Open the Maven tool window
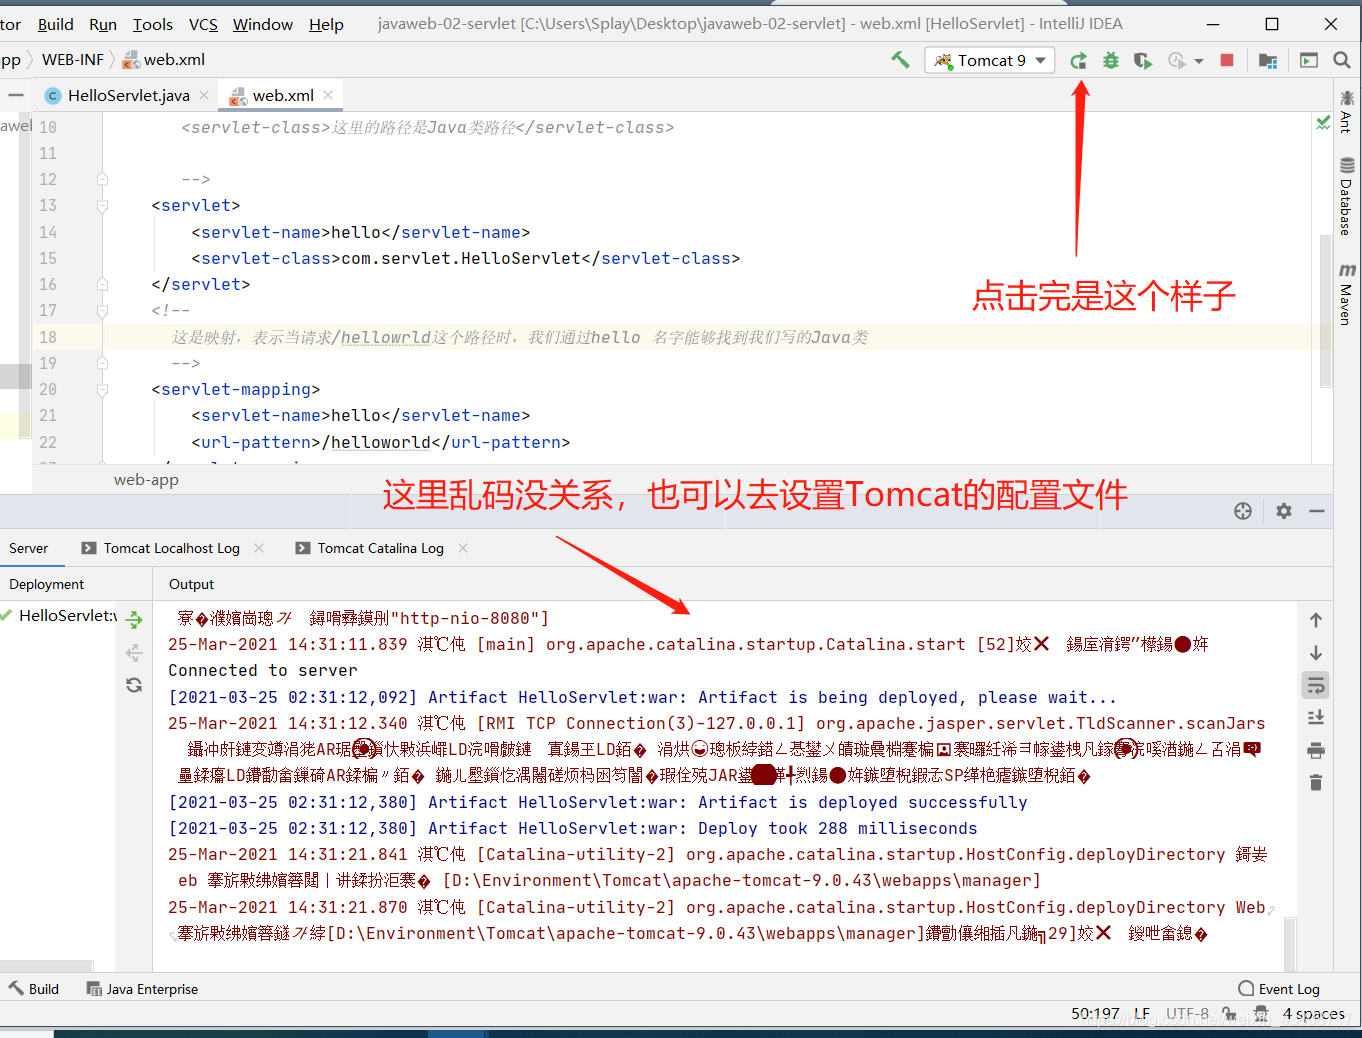1362x1038 pixels. [x=1347, y=294]
